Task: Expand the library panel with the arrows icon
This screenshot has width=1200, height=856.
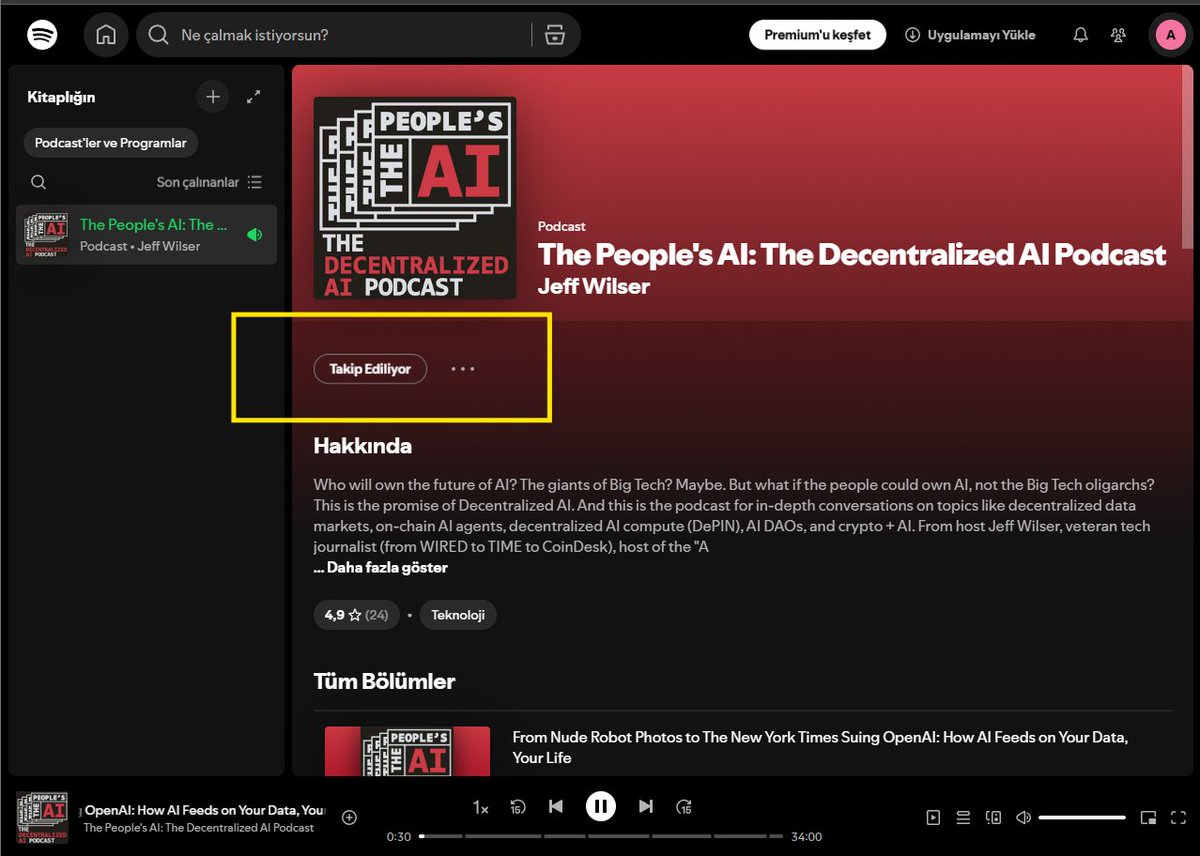Action: click(254, 97)
